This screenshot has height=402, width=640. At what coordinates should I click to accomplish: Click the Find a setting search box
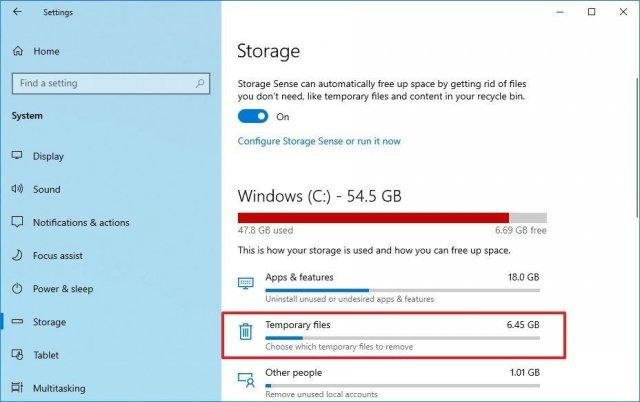click(x=111, y=83)
